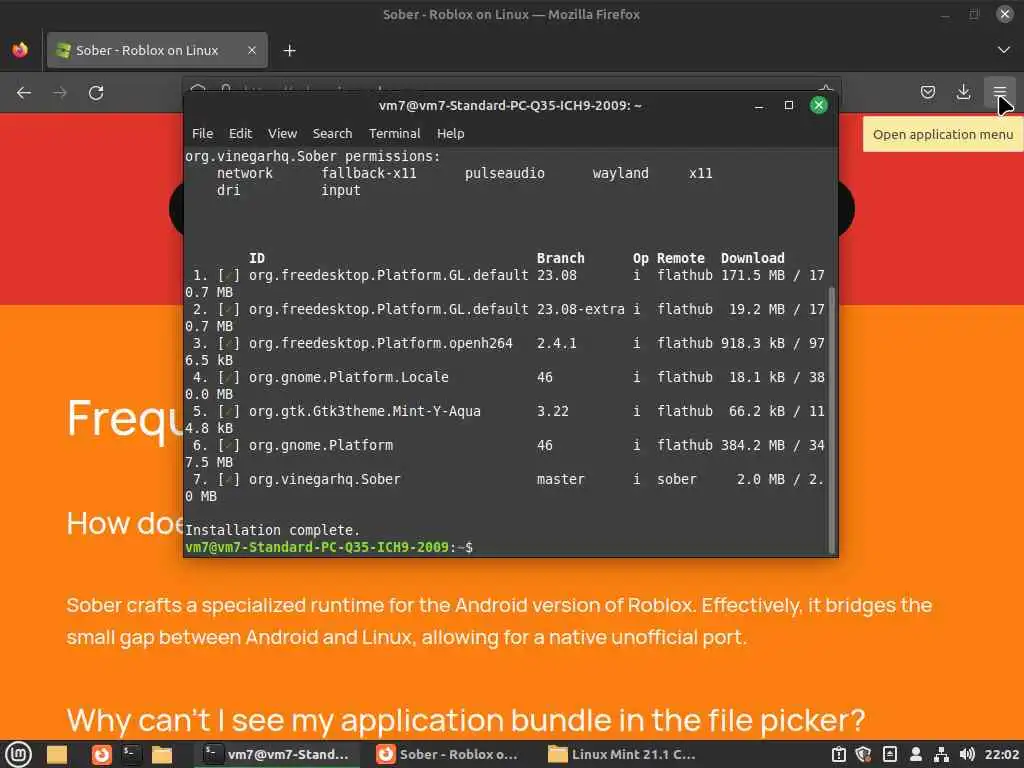Click org.vinegarhq.Sober row in terminal
This screenshot has height=768, width=1024.
point(504,479)
